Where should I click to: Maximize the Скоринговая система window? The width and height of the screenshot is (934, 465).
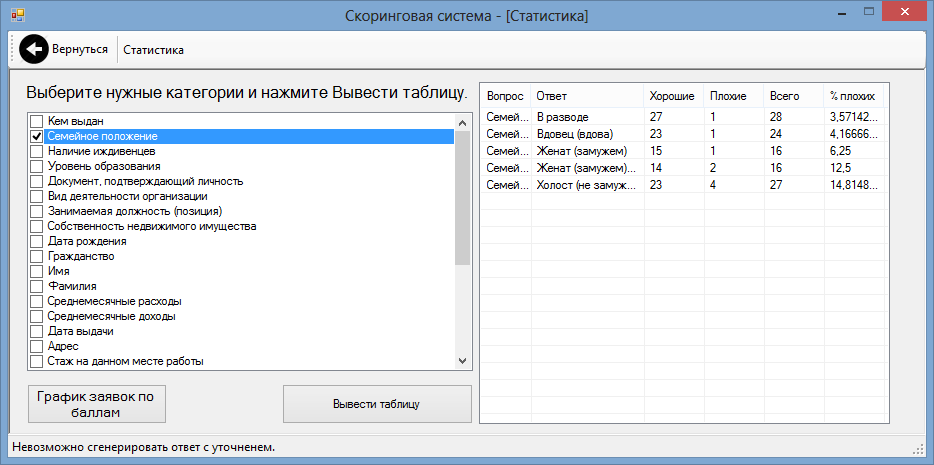868,11
